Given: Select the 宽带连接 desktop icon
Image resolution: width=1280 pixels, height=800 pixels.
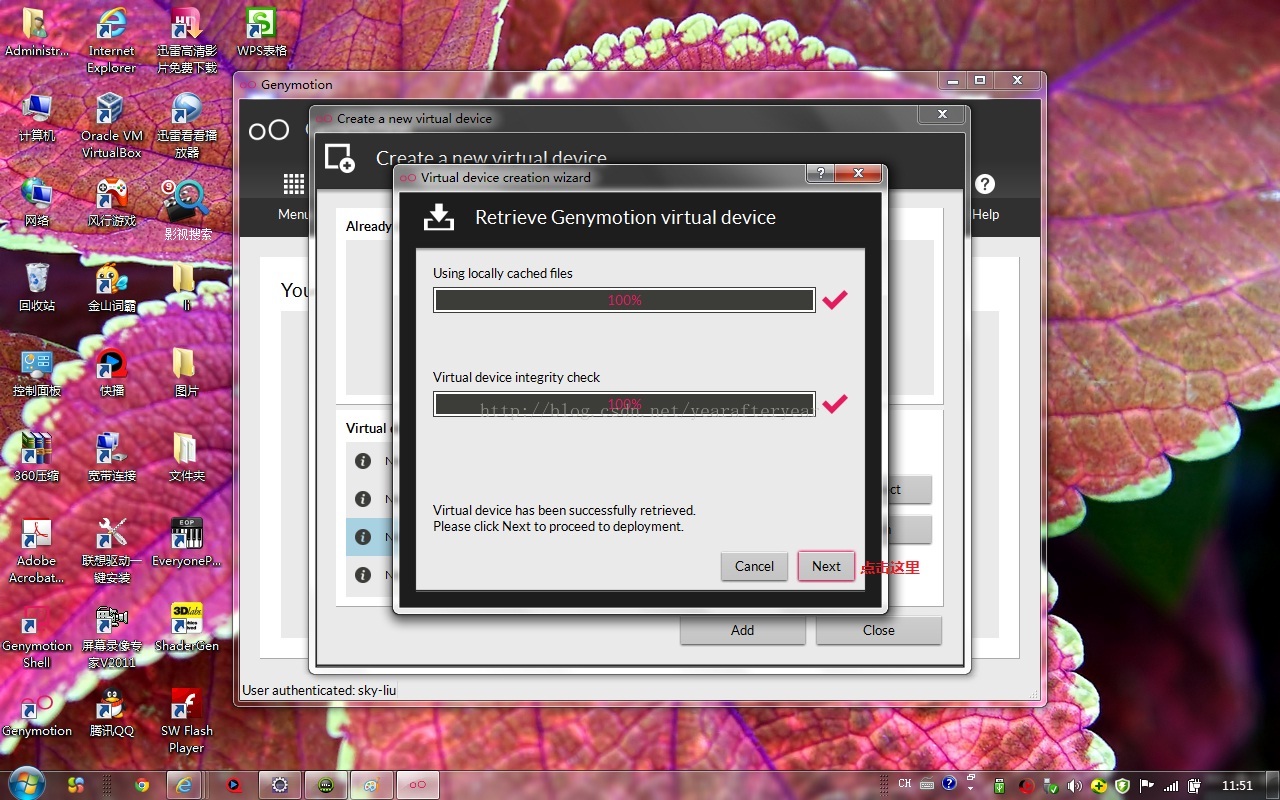Looking at the screenshot, I should click(x=111, y=458).
